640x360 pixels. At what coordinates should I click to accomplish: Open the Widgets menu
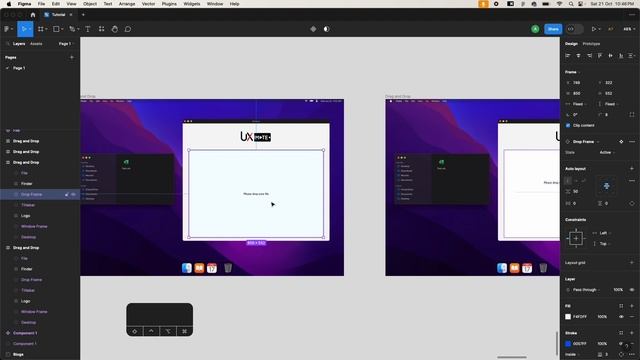[191, 4]
